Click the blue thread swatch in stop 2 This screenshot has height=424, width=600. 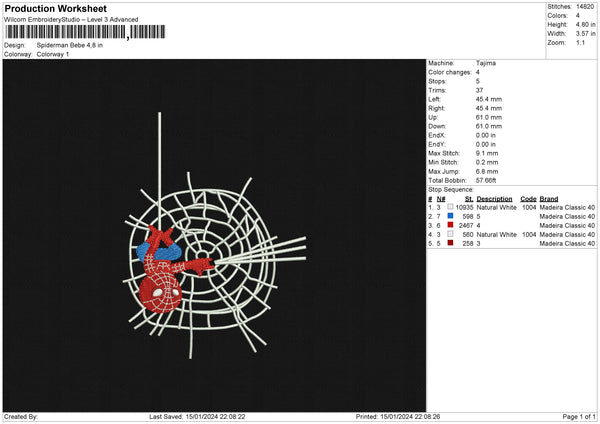(x=450, y=216)
